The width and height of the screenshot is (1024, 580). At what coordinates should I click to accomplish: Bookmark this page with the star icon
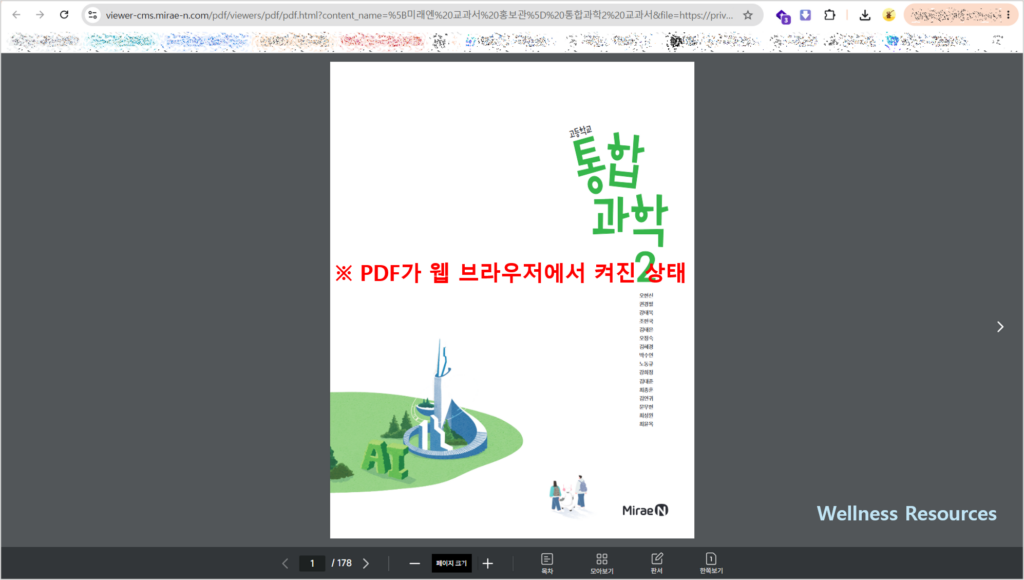click(x=748, y=15)
